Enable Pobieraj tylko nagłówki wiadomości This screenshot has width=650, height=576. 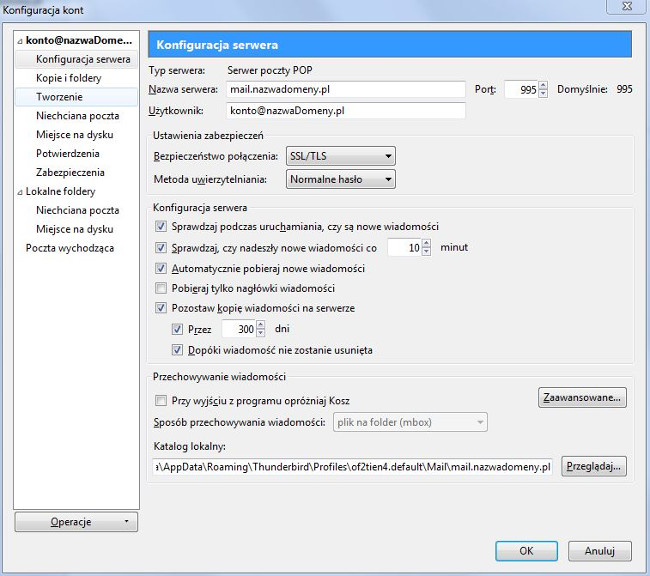point(161,288)
